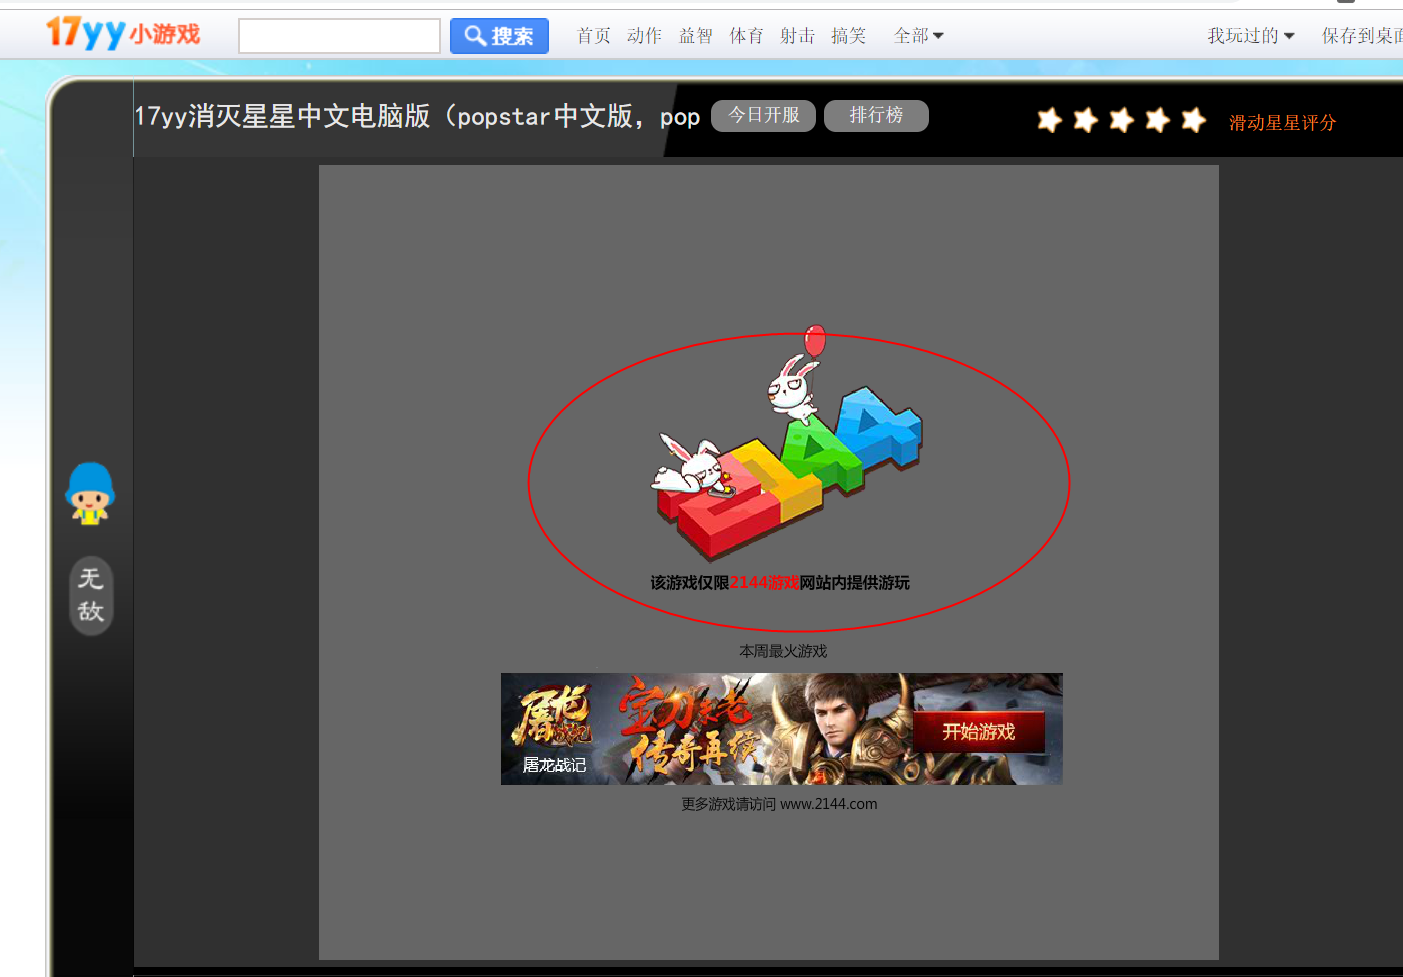
Task: Visit the www.2144.com link text
Action: click(x=828, y=804)
